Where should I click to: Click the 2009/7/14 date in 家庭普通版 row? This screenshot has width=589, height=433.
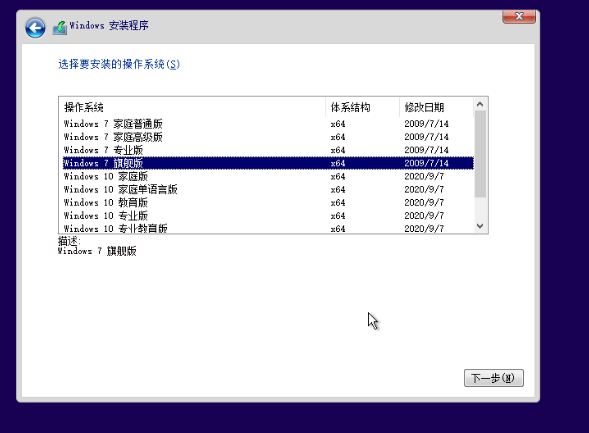[x=426, y=124]
